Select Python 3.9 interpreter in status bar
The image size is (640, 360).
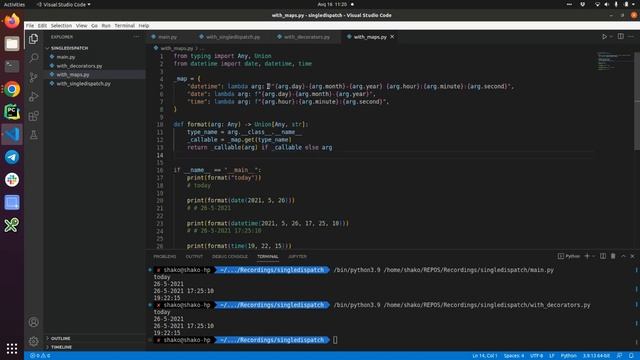coord(596,356)
